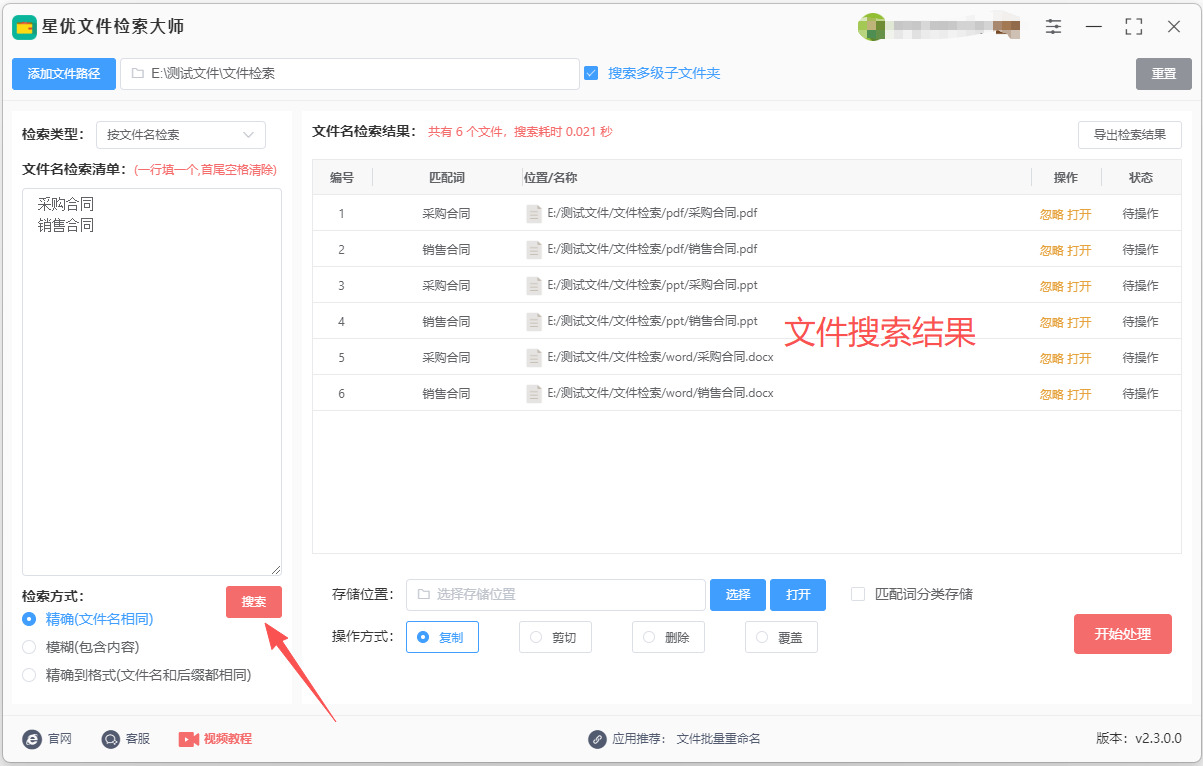
Task: Click 选择存储位置 input field
Action: tap(556, 595)
